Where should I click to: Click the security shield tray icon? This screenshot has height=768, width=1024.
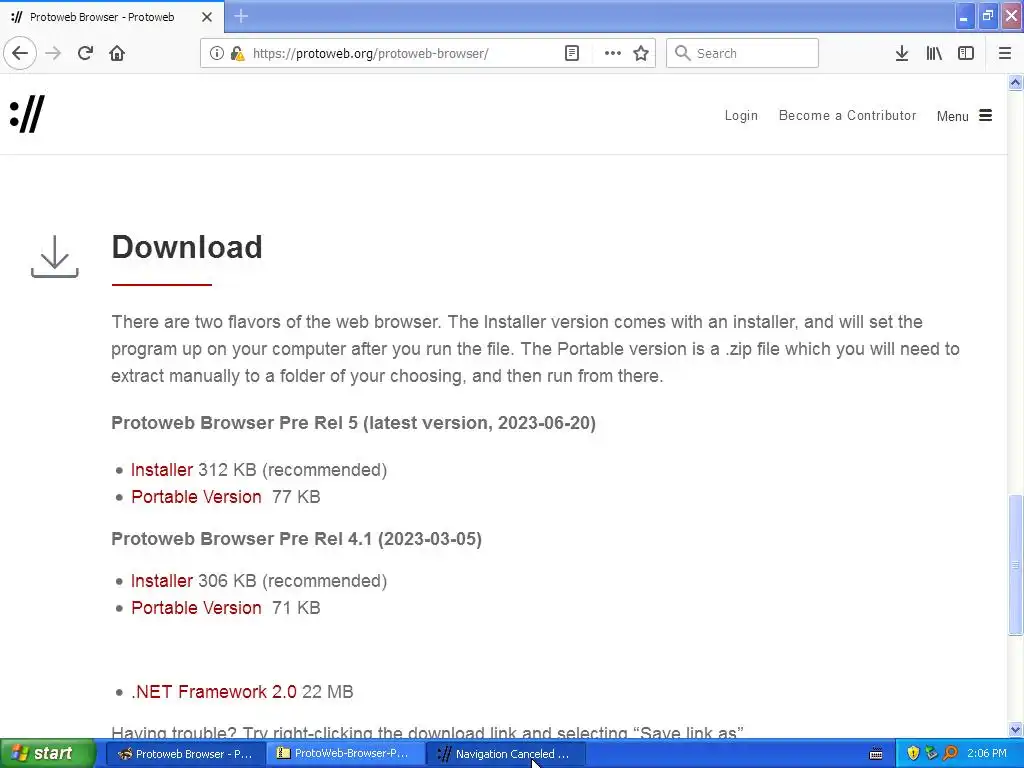coord(913,754)
